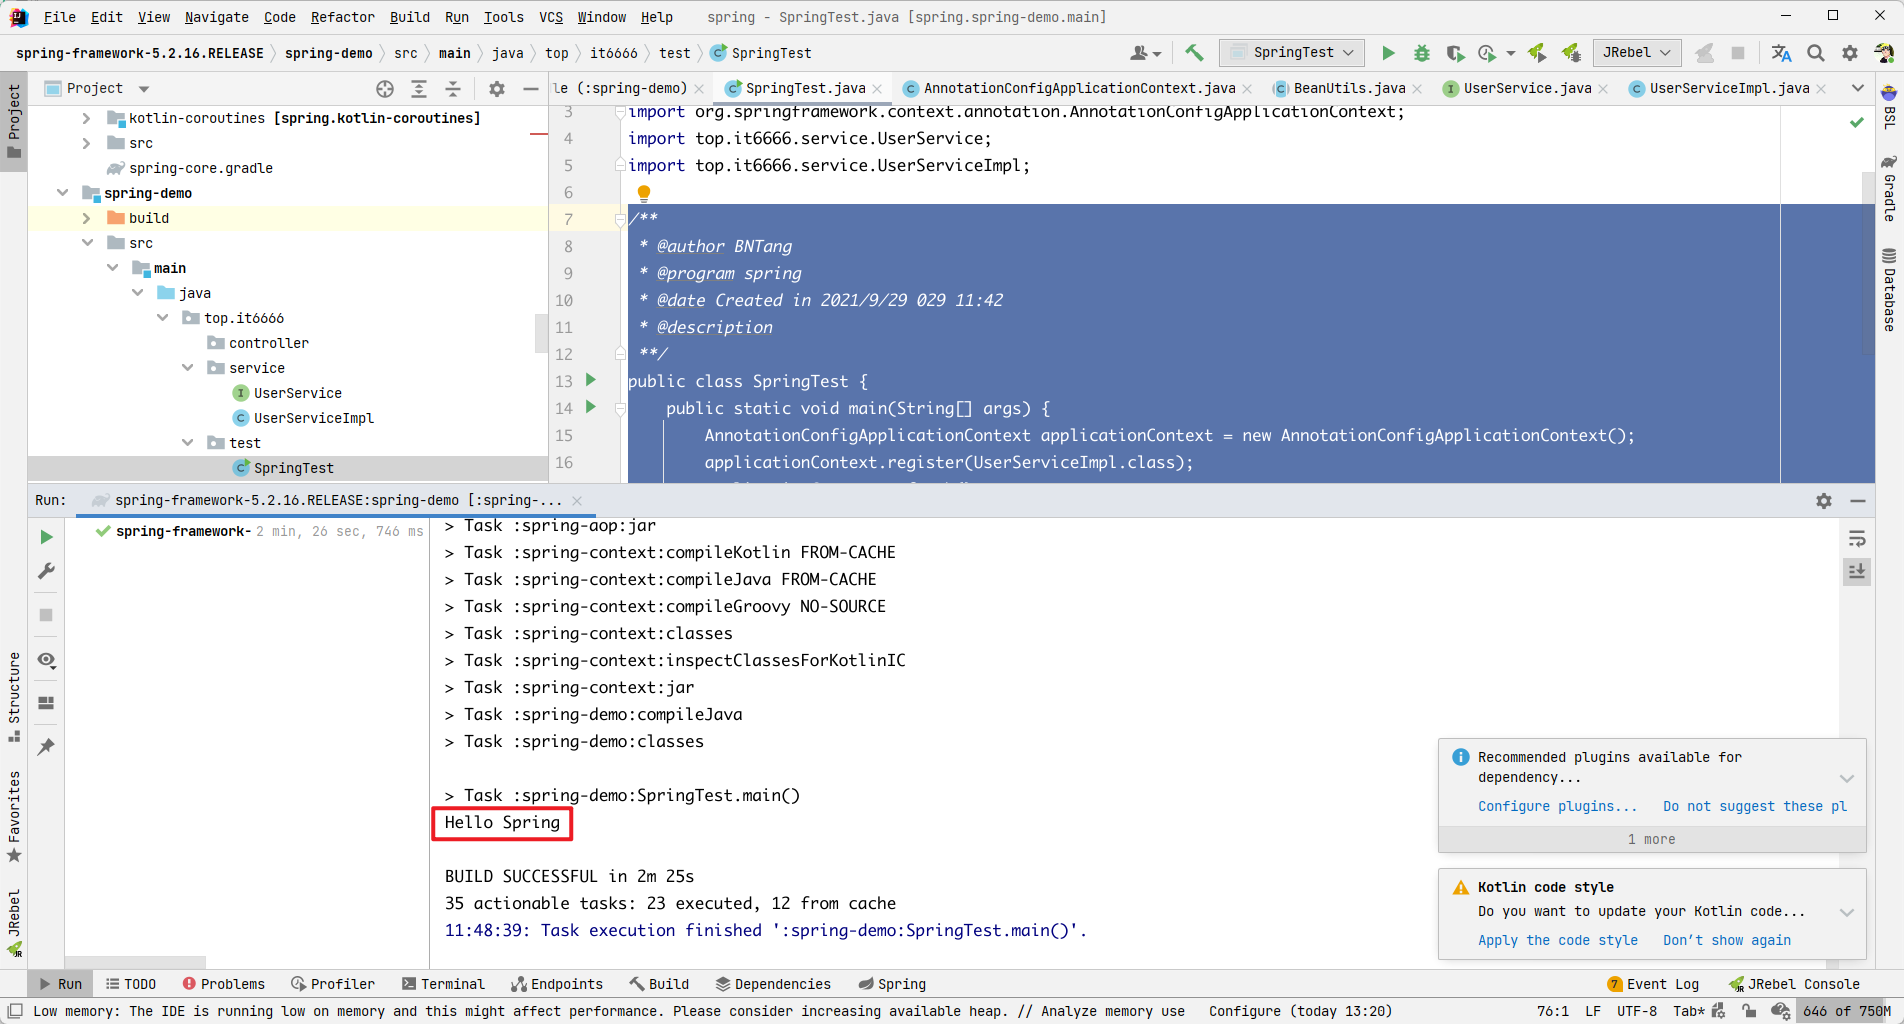Open the Translate tool icon
The height and width of the screenshot is (1024, 1904).
1781,53
